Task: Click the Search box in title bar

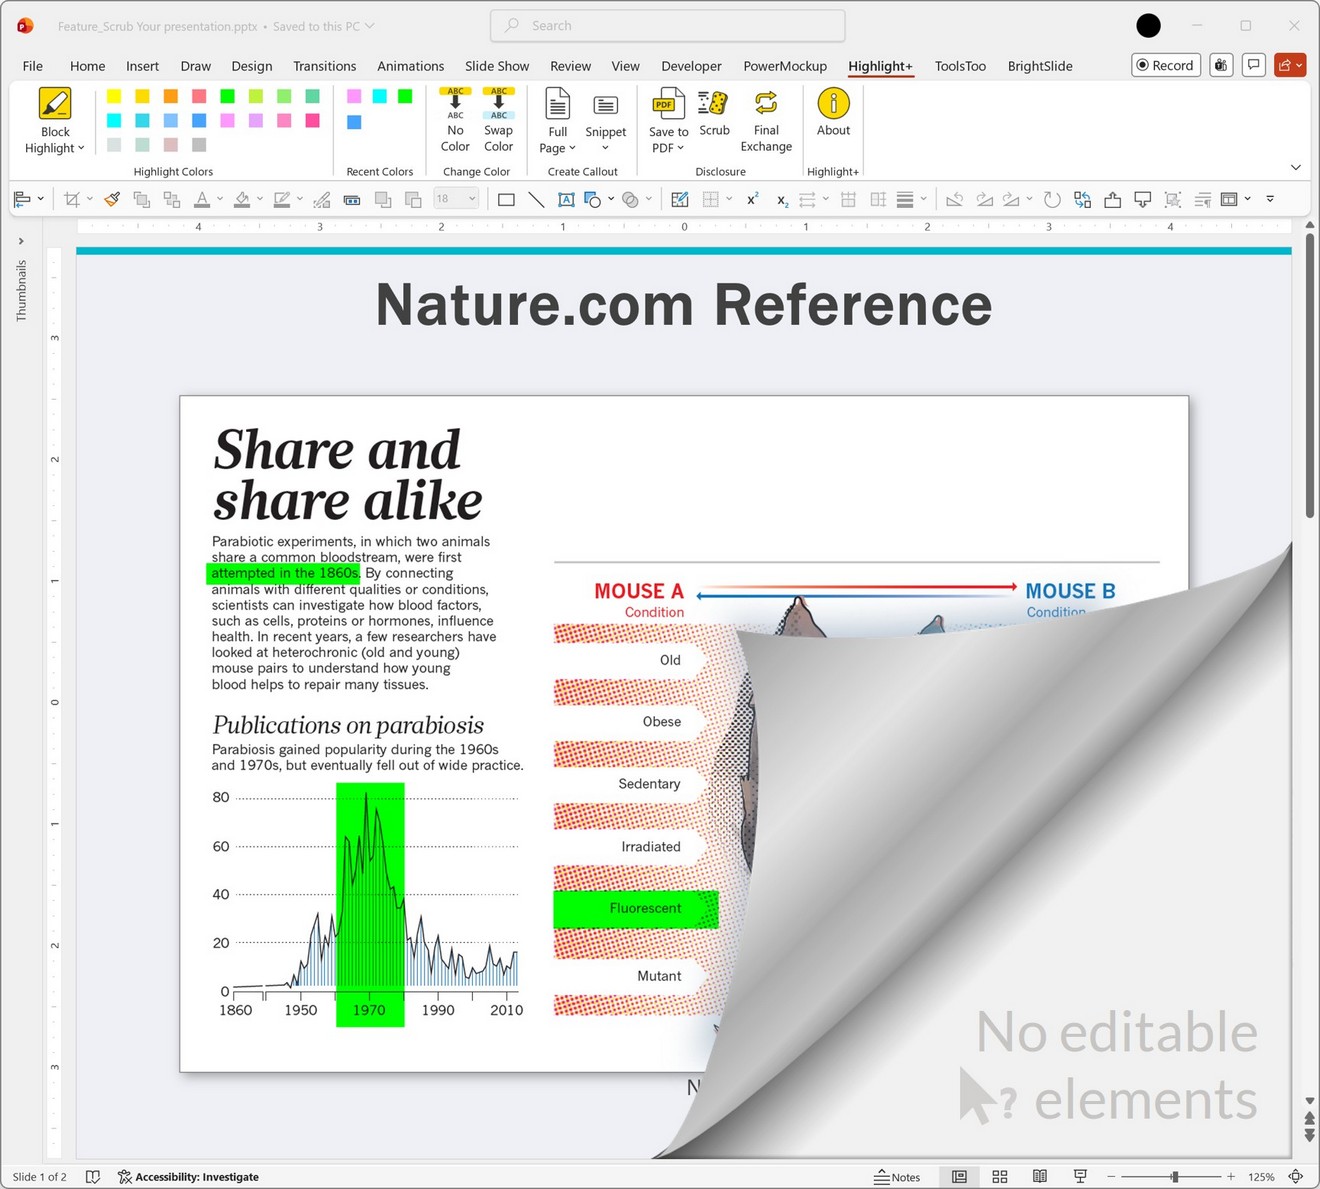Action: click(667, 26)
